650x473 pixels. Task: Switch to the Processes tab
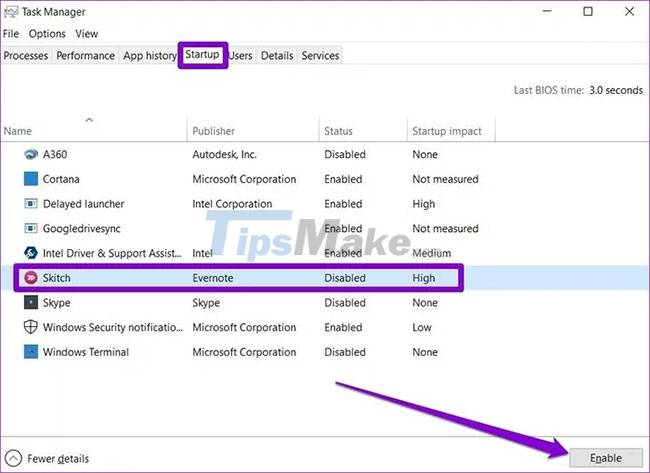click(26, 56)
